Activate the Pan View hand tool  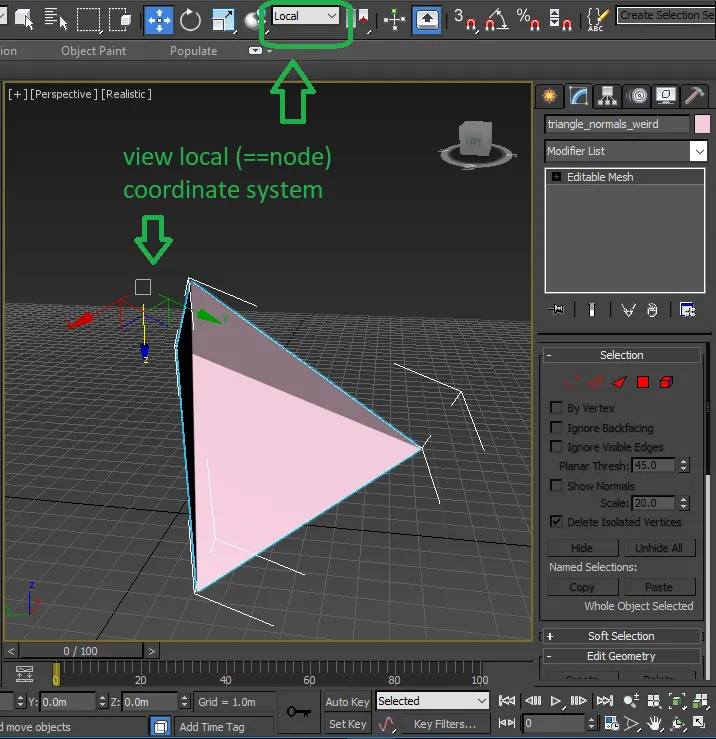click(654, 723)
